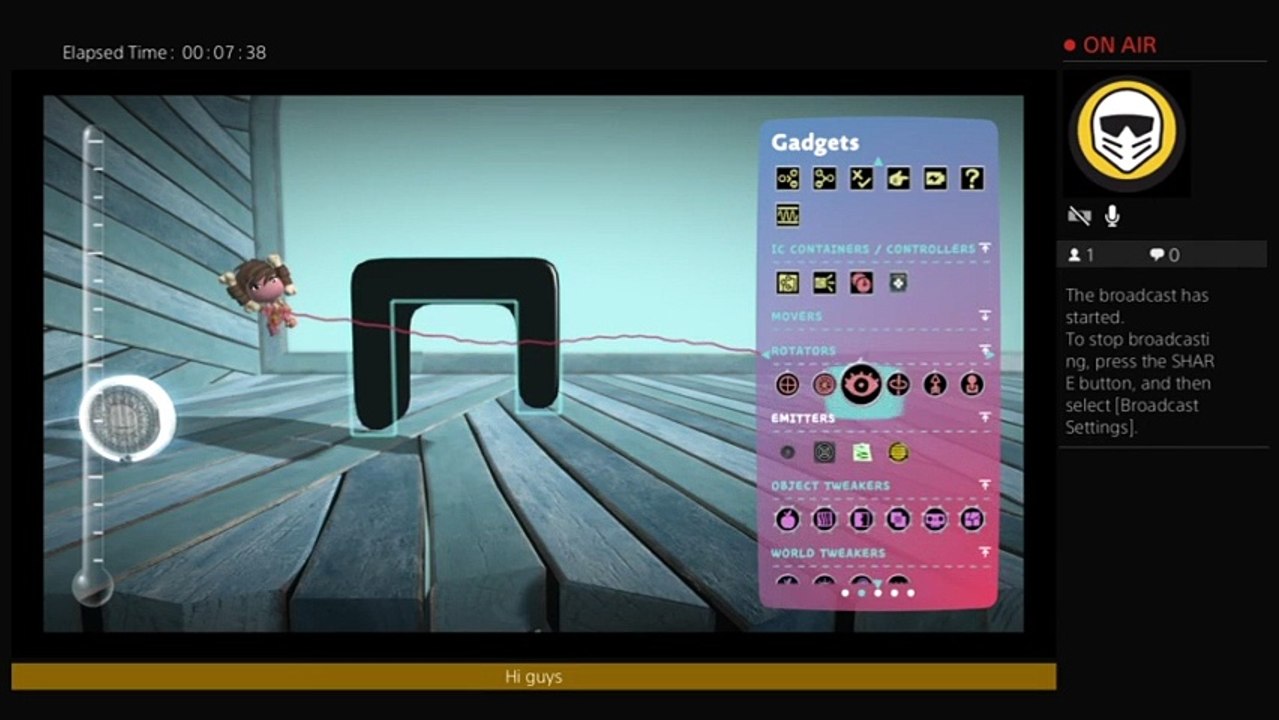1279x720 pixels.
Task: Click the Object Tweakers heading text
Action: (x=830, y=485)
